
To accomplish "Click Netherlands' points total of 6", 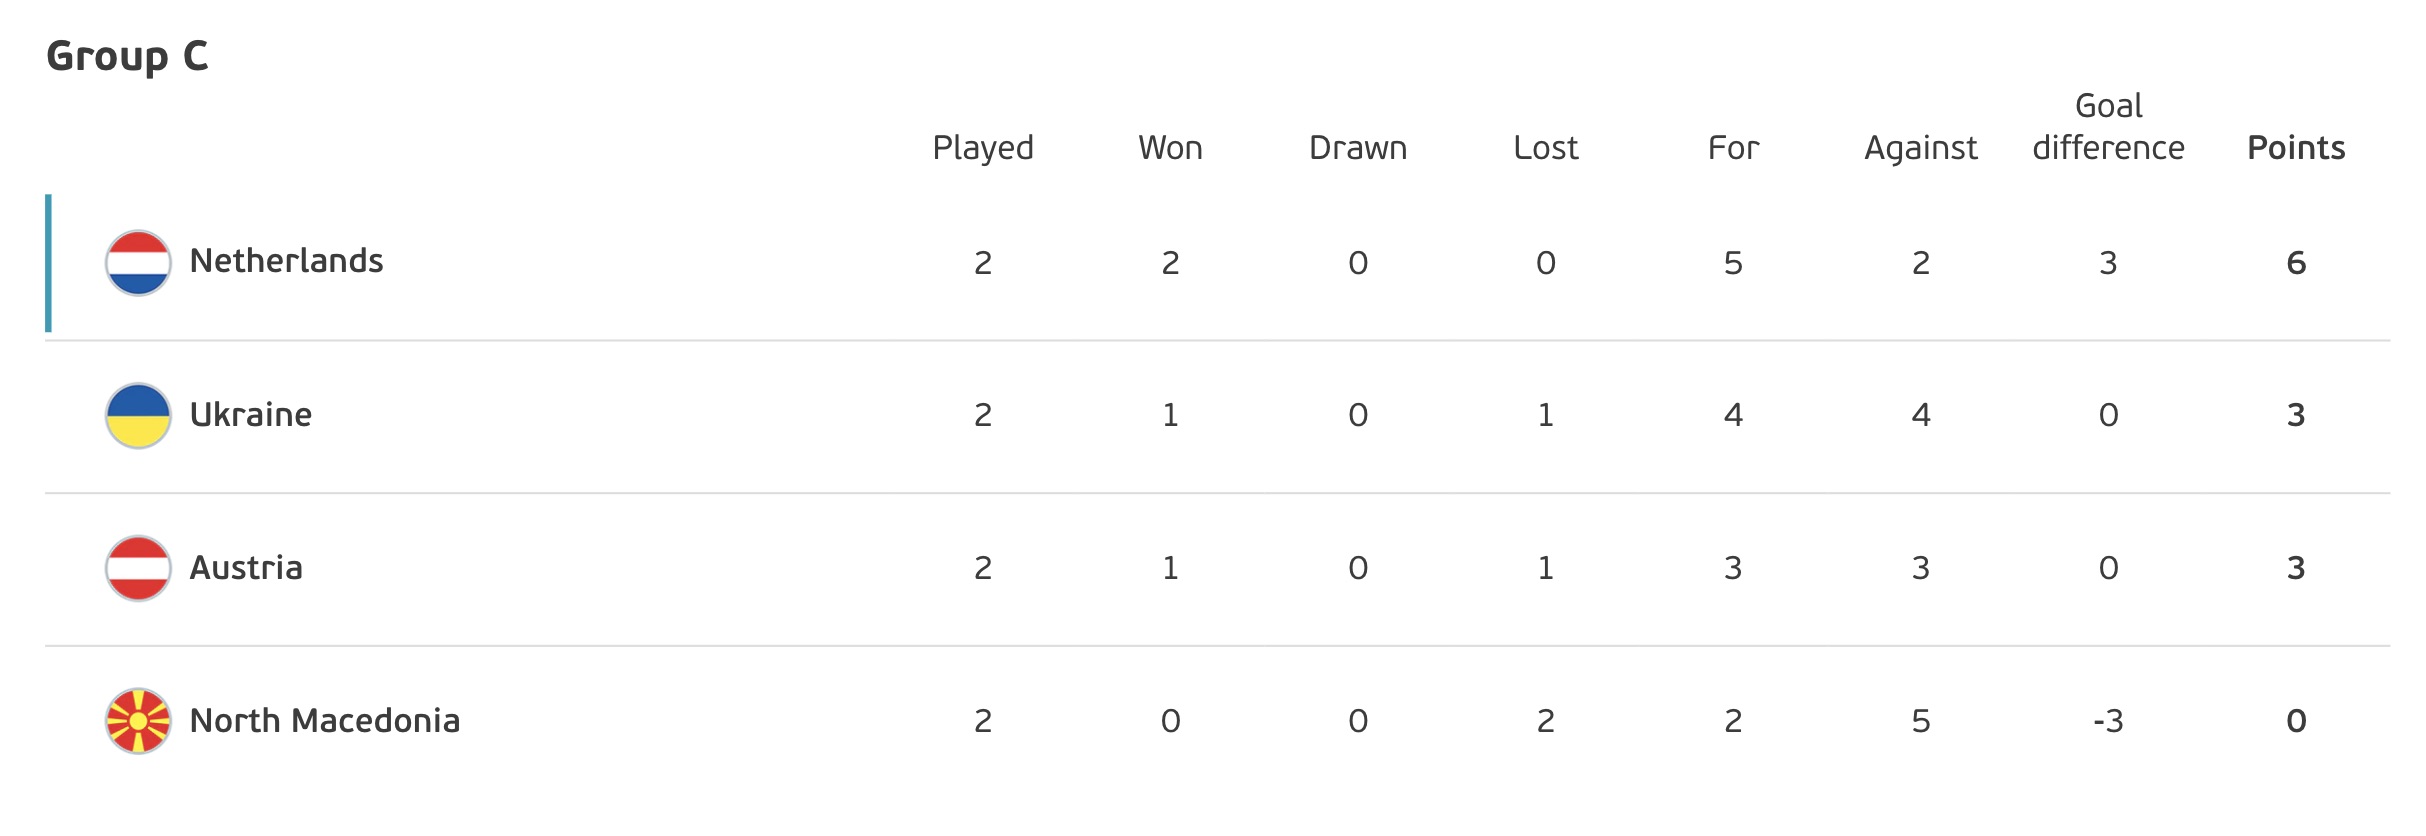I will (x=2296, y=263).
